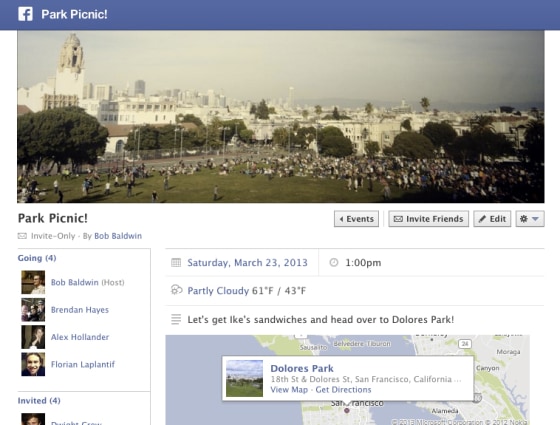Image resolution: width=560 pixels, height=425 pixels.
Task: Click the Invite-Only privacy label
Action: coord(53,236)
